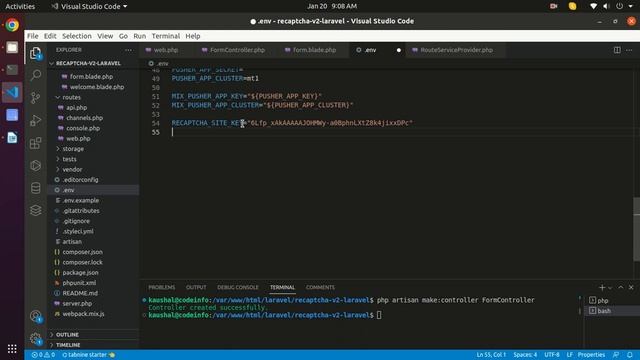Viewport: 640px width, 360px height.
Task: Switch to the RouteServiceProvider.php tab
Action: pyautogui.click(x=456, y=50)
